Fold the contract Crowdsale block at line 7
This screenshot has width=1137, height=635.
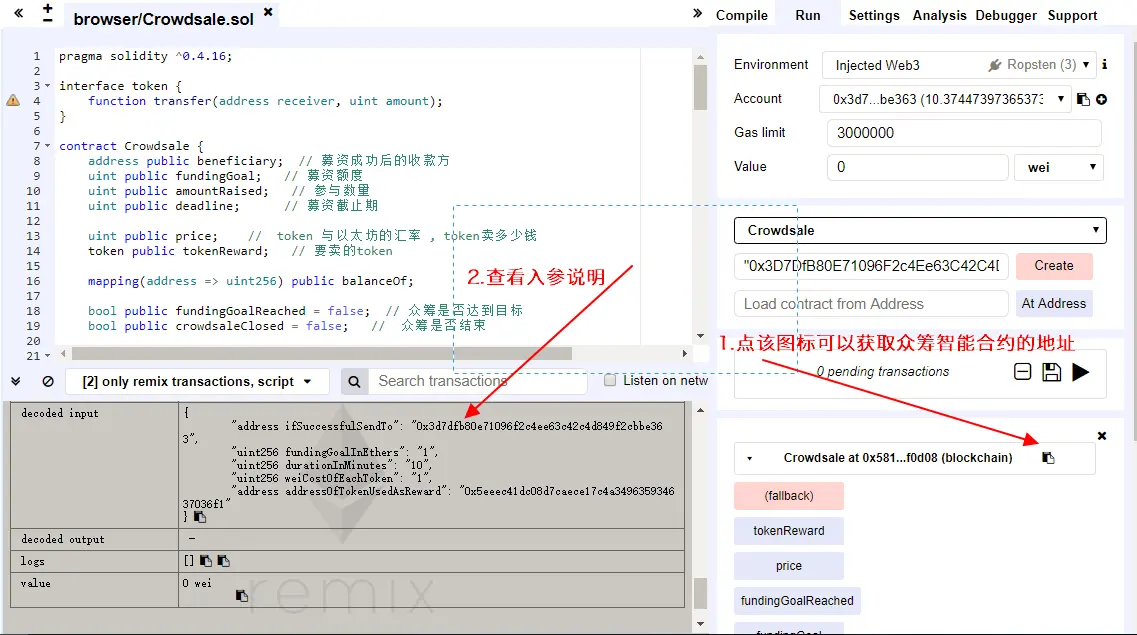pyautogui.click(x=48, y=146)
